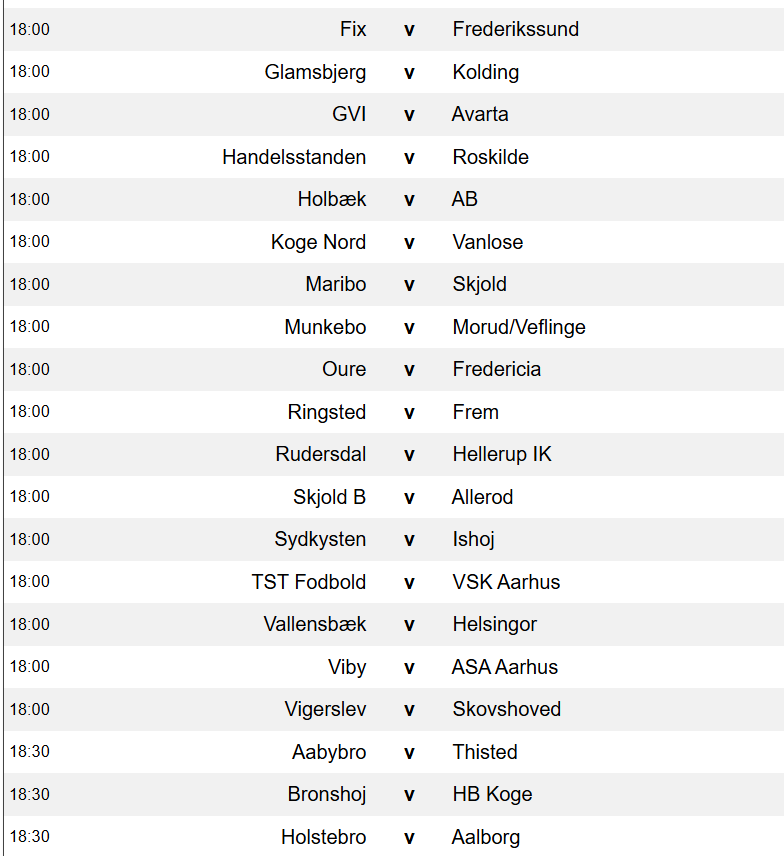
Task: Select Fredericia in the Oure fixture
Action: click(x=496, y=370)
